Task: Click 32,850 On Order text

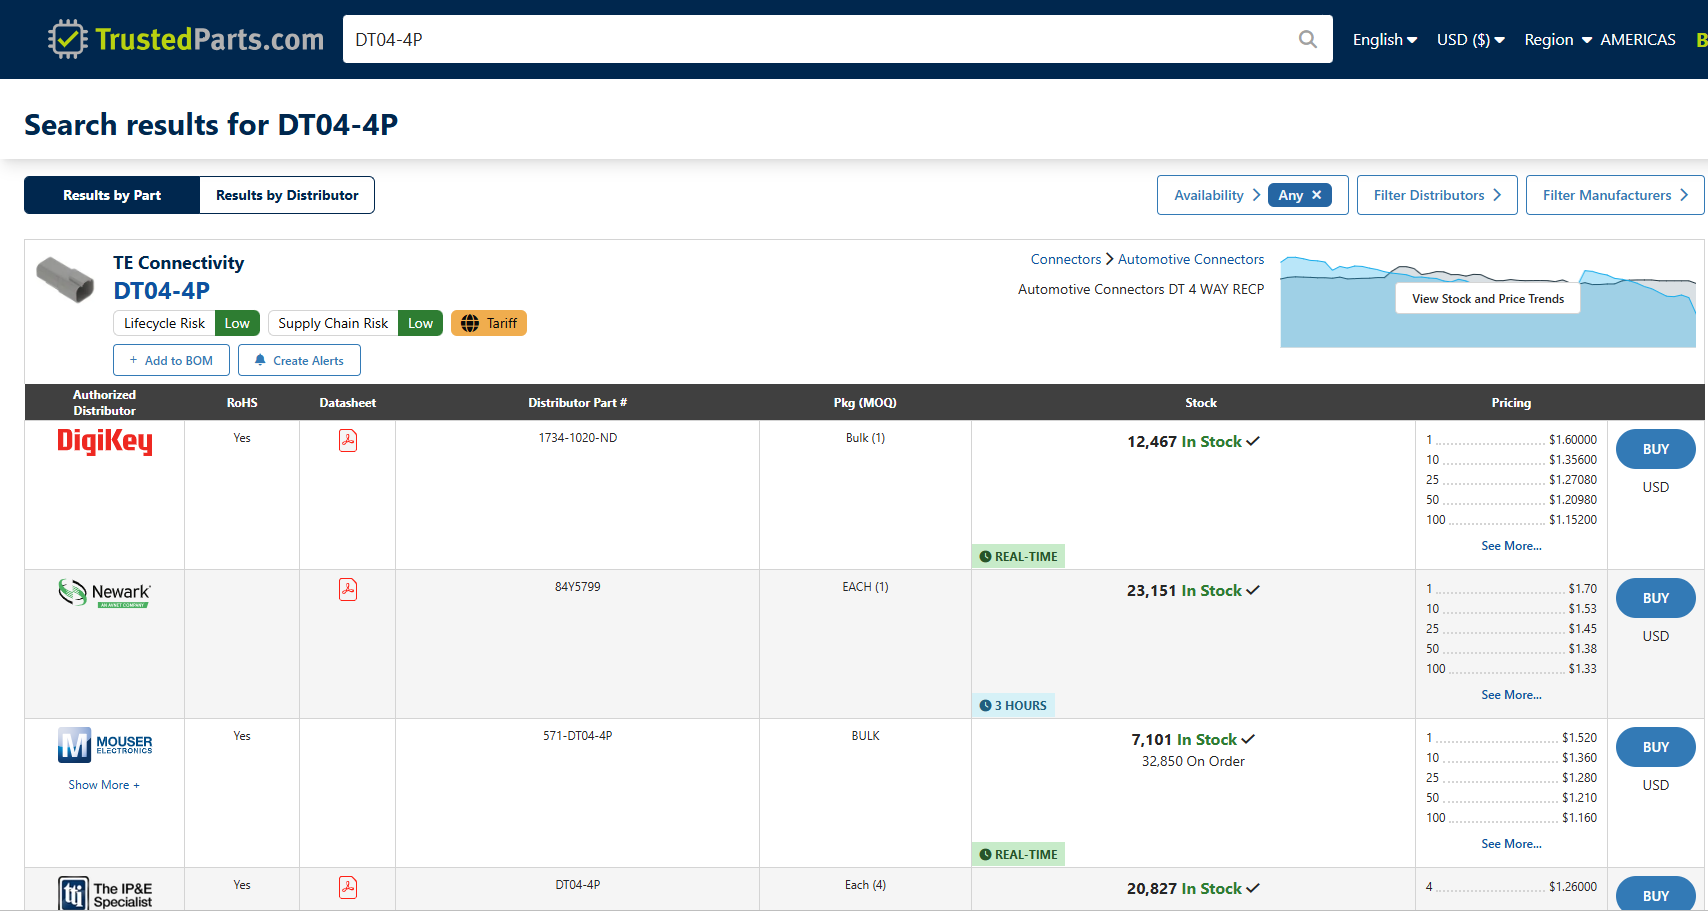Action: click(1193, 762)
